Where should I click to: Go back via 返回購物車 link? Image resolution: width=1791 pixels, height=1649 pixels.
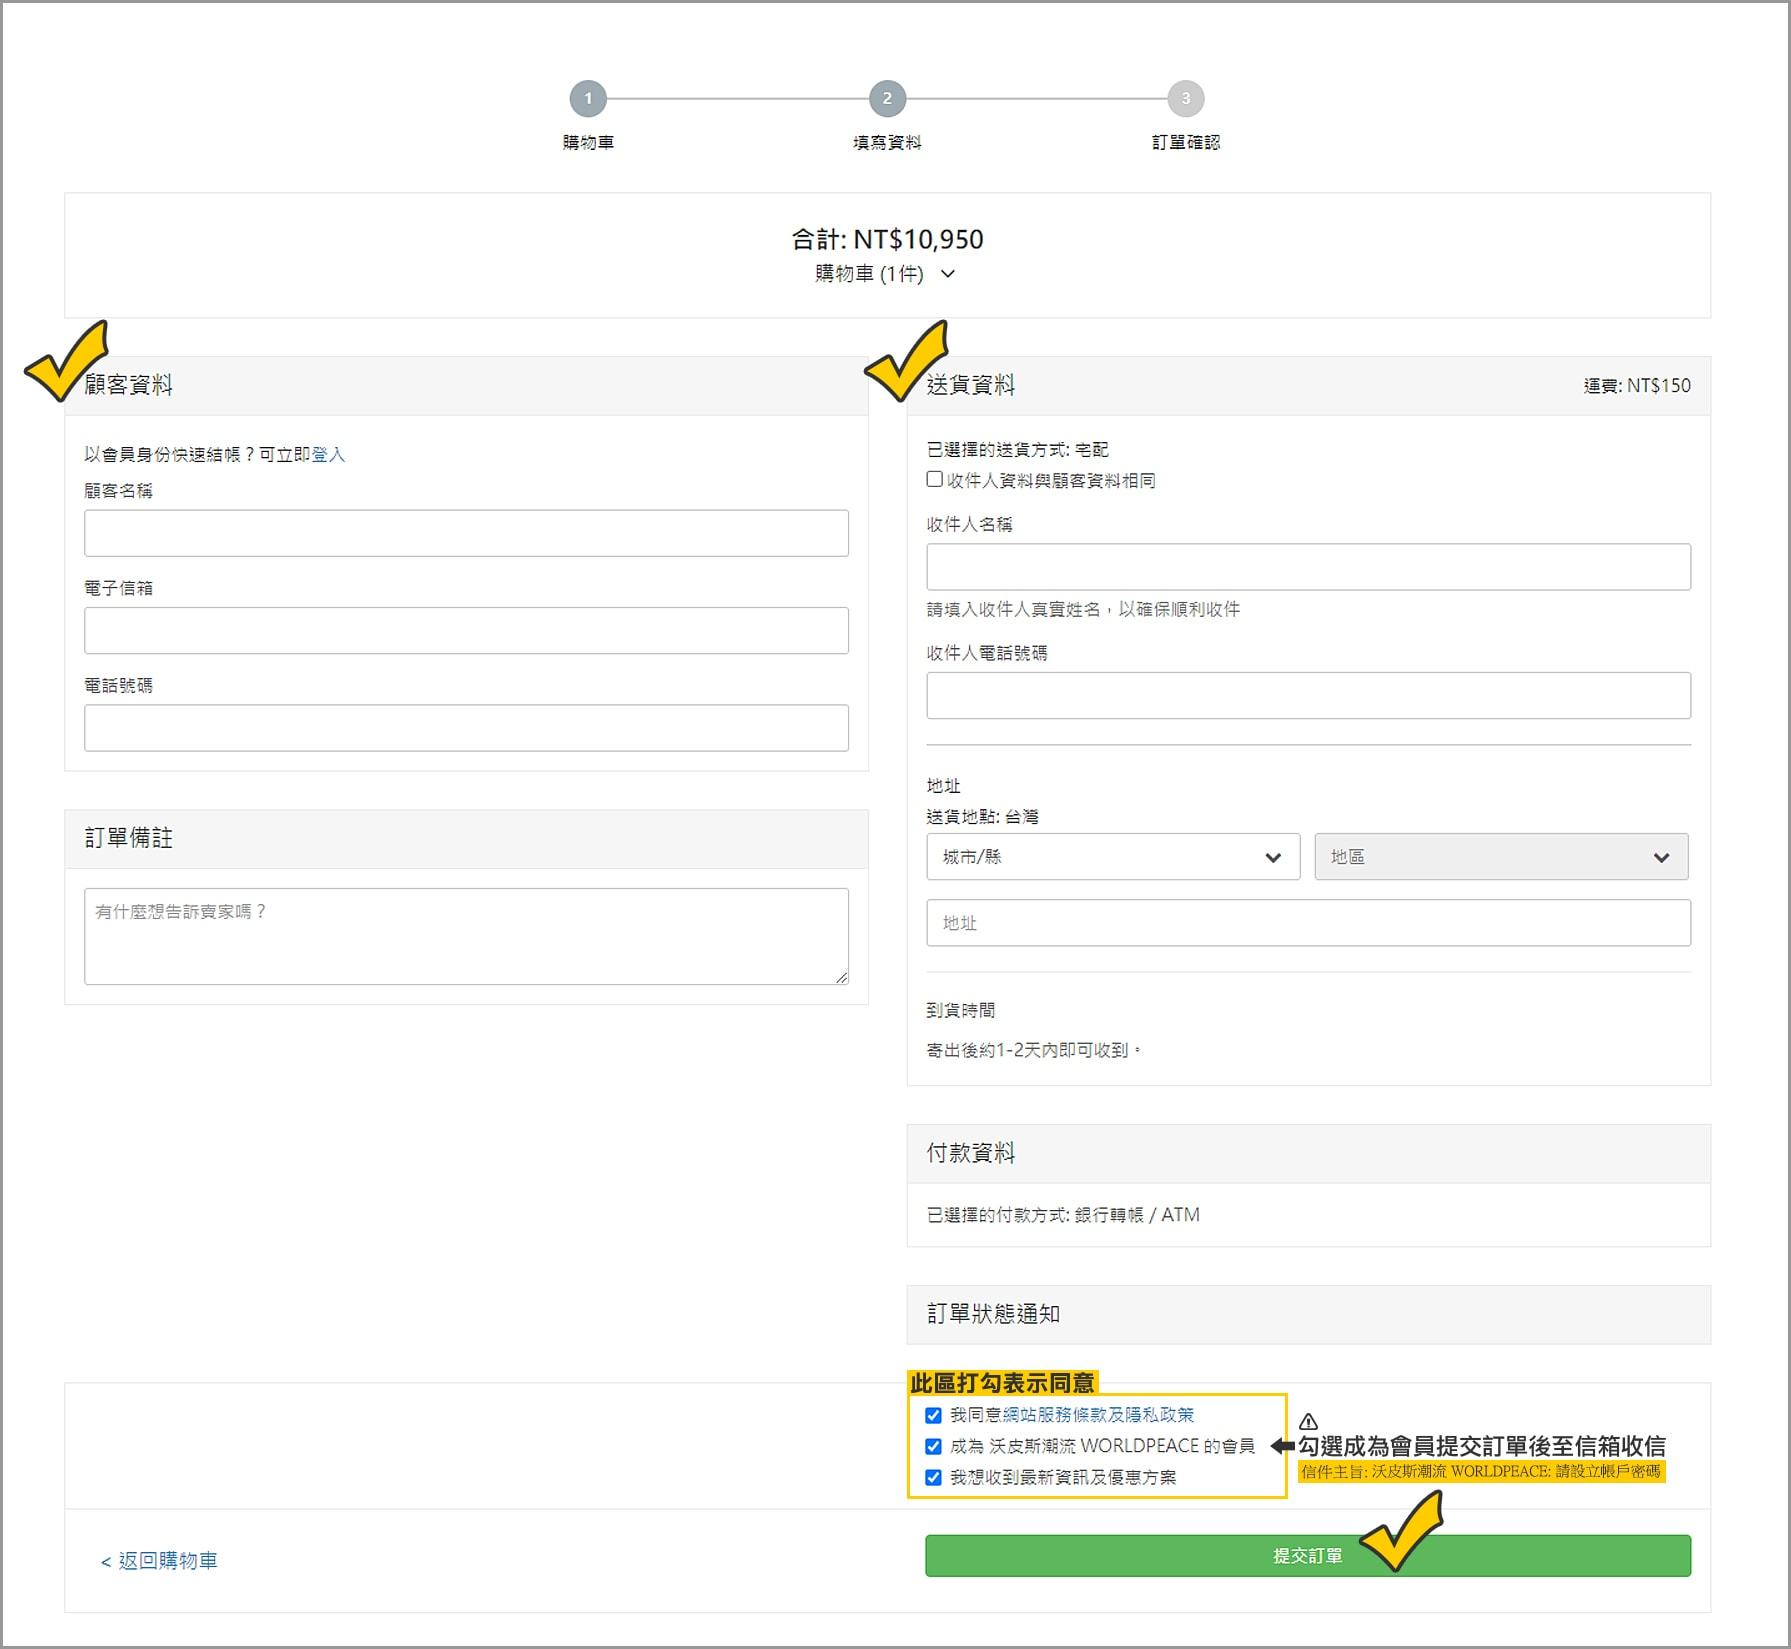(x=160, y=1560)
